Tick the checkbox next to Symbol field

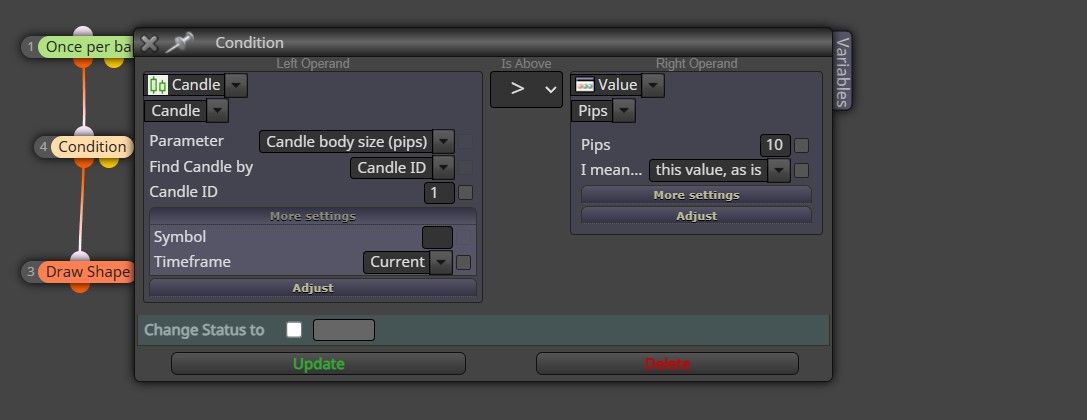pyautogui.click(x=464, y=237)
